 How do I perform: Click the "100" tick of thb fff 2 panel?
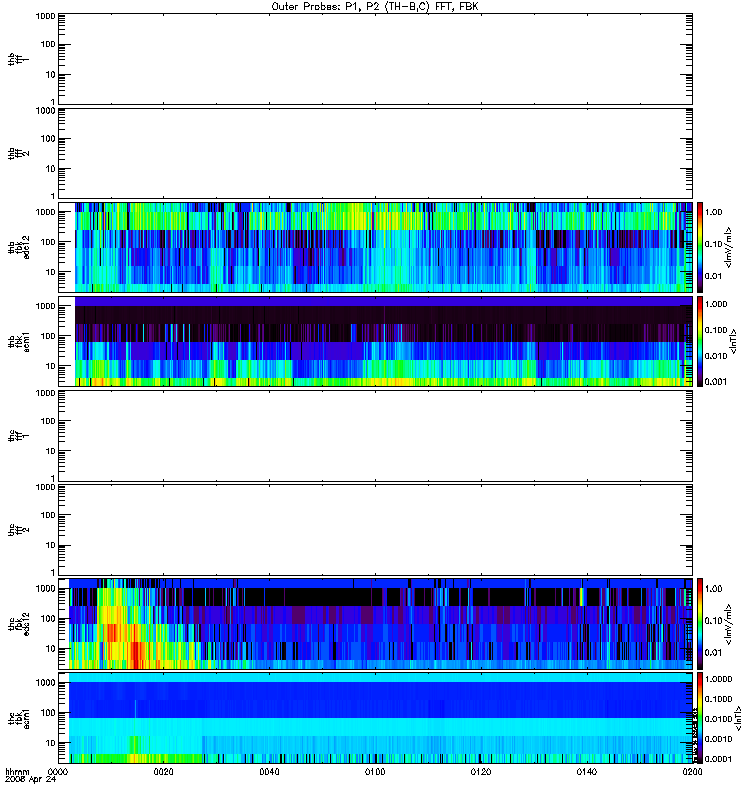coord(47,139)
